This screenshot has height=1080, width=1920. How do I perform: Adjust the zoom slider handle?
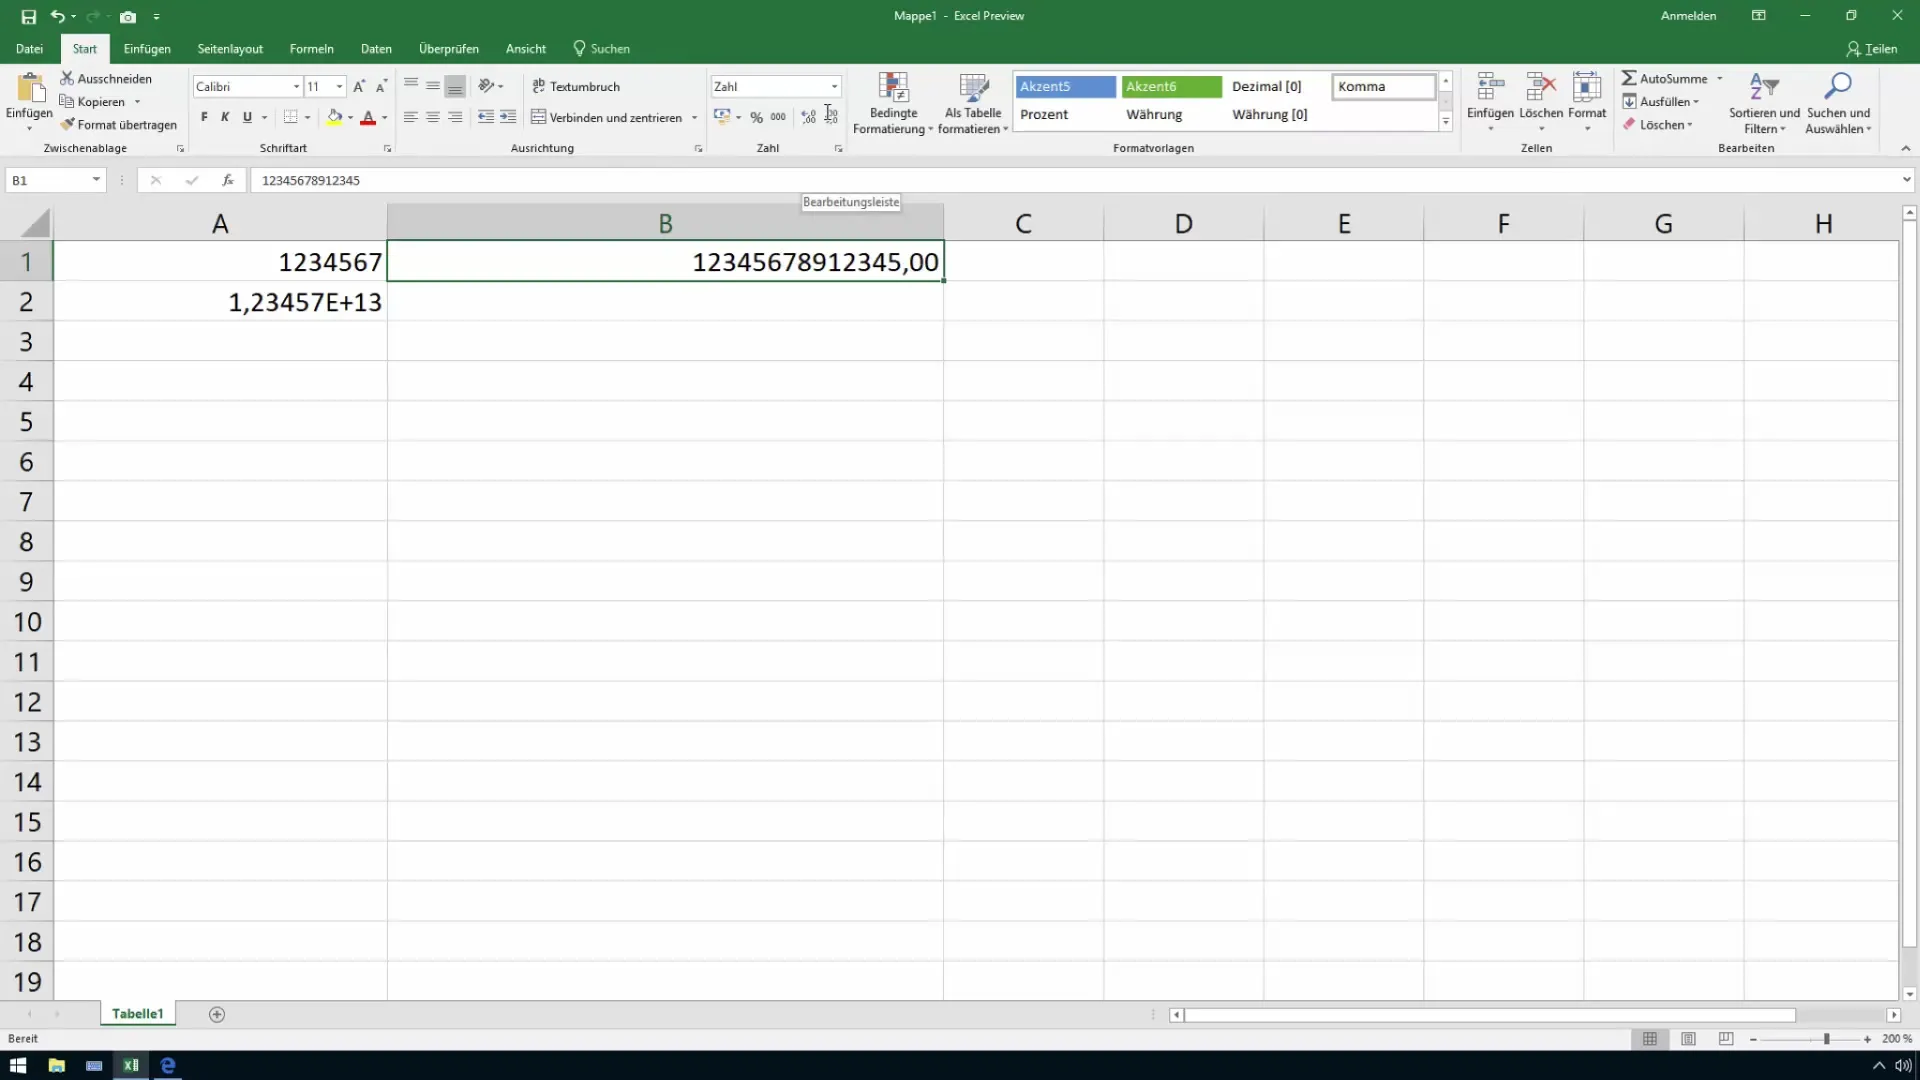pos(1826,1039)
